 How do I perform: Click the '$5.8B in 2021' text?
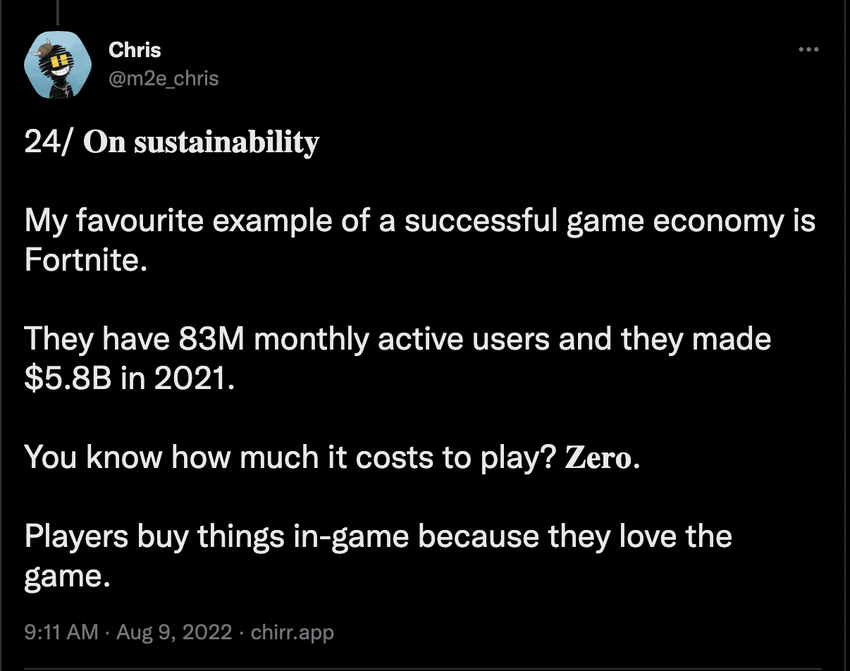point(129,378)
